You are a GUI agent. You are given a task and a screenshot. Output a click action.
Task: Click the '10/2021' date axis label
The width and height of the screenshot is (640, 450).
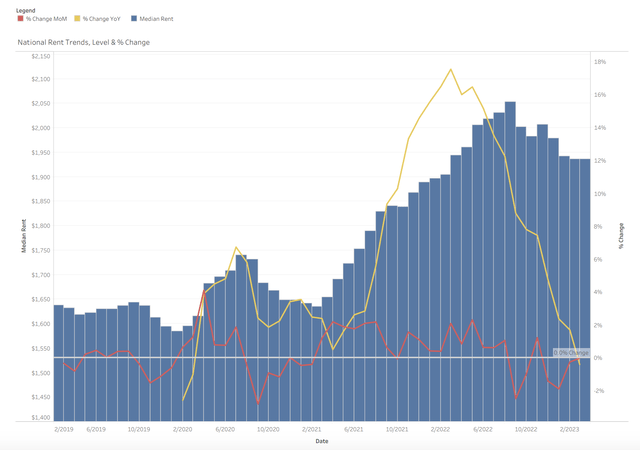point(397,430)
